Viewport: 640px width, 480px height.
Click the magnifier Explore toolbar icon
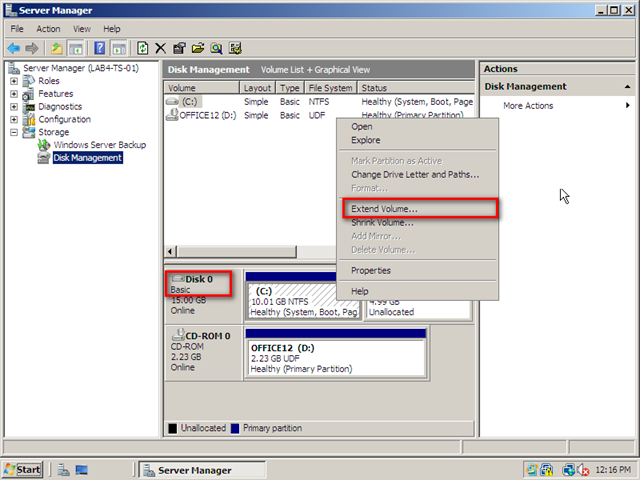216,49
